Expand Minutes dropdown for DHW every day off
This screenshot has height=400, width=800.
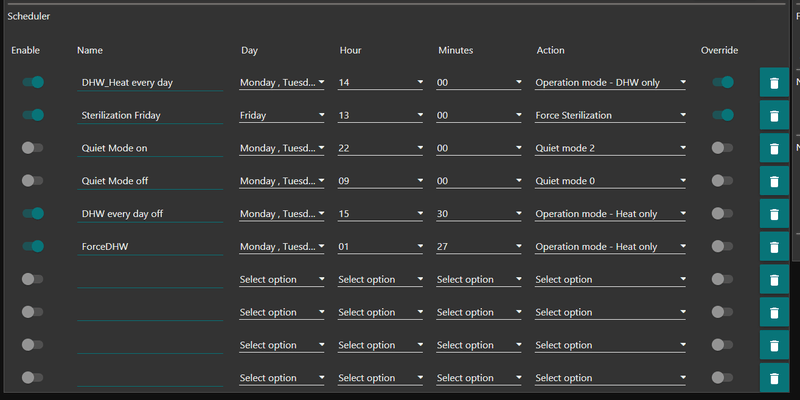478,214
